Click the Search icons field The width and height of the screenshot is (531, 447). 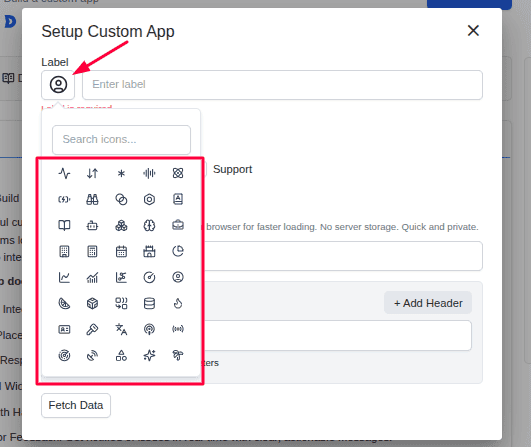pyautogui.click(x=121, y=140)
